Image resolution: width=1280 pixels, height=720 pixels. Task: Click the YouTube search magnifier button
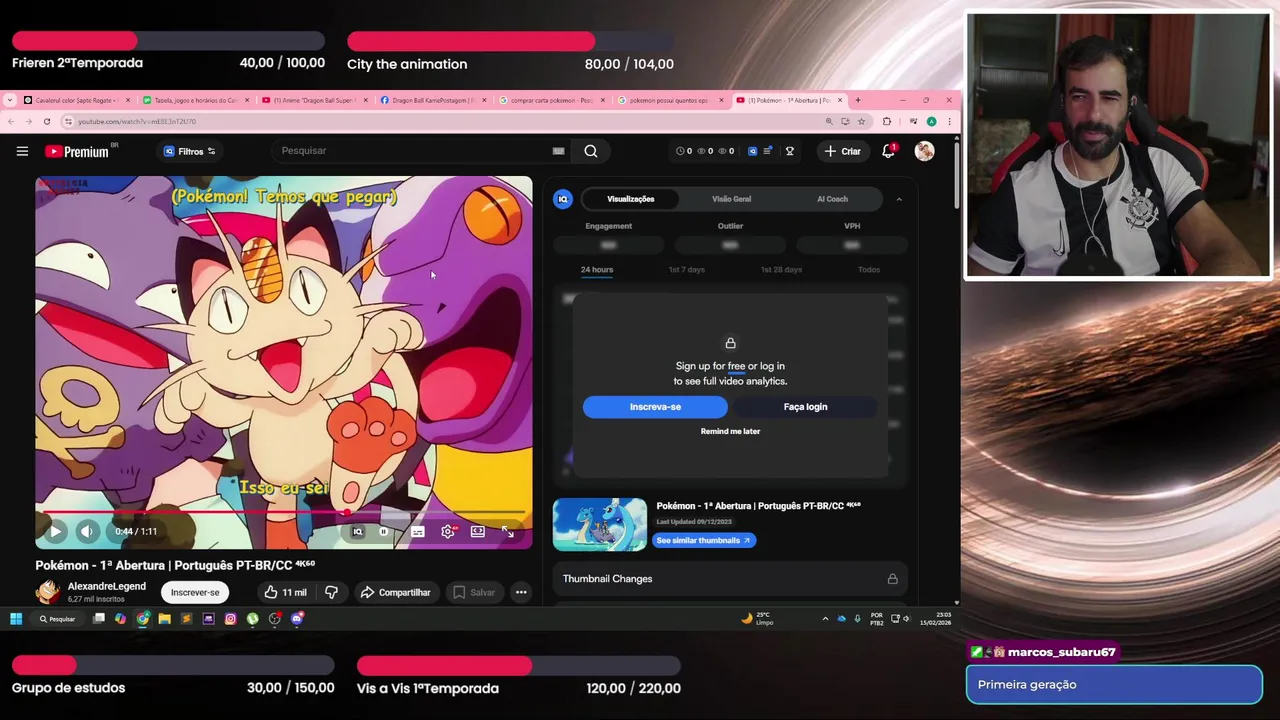[591, 151]
